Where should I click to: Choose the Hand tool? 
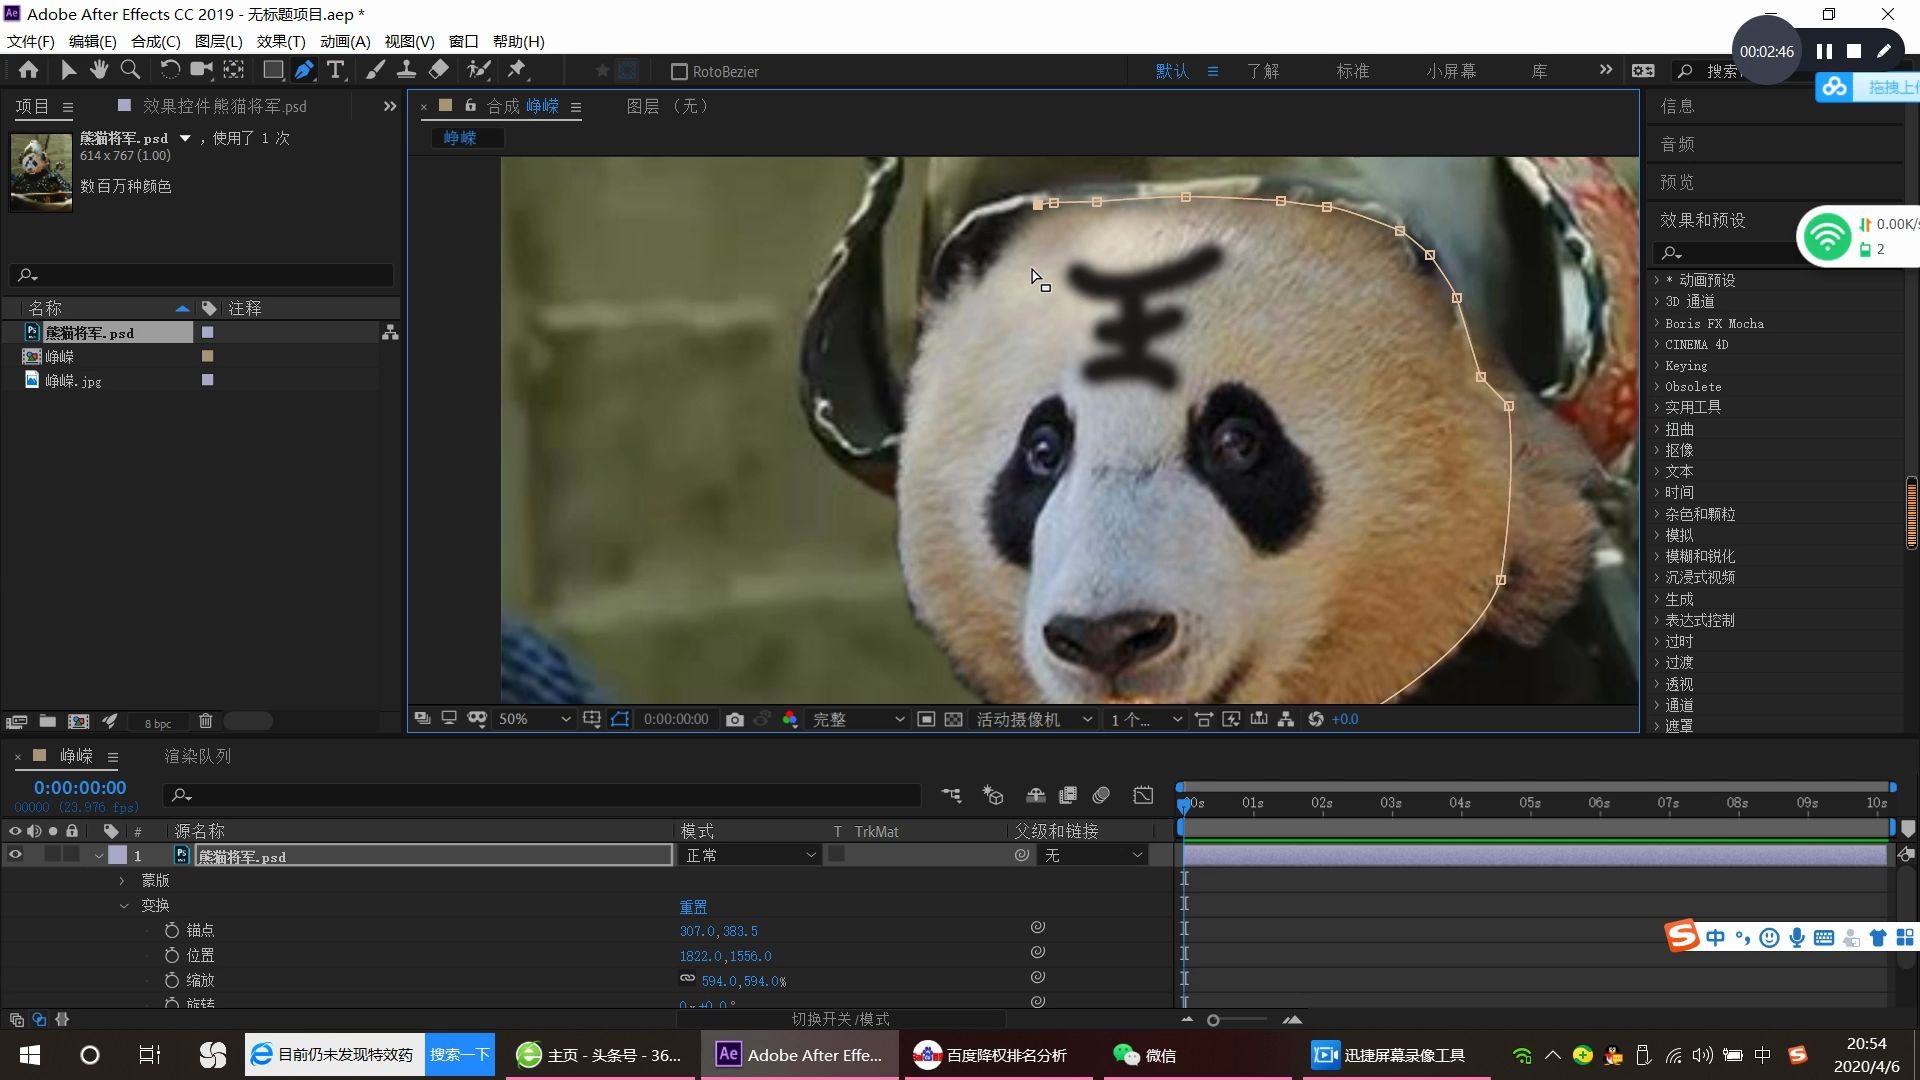point(99,70)
